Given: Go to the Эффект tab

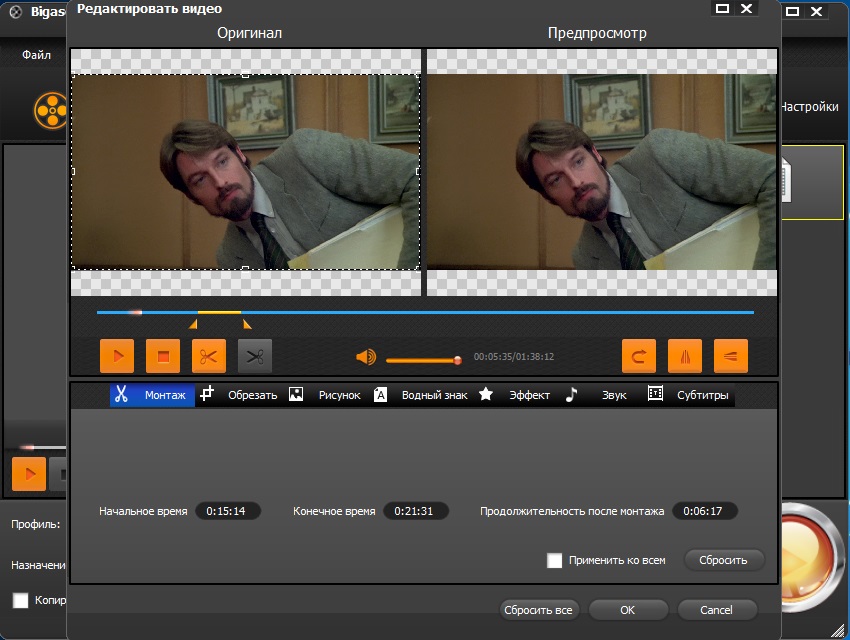Looking at the screenshot, I should pos(516,395).
